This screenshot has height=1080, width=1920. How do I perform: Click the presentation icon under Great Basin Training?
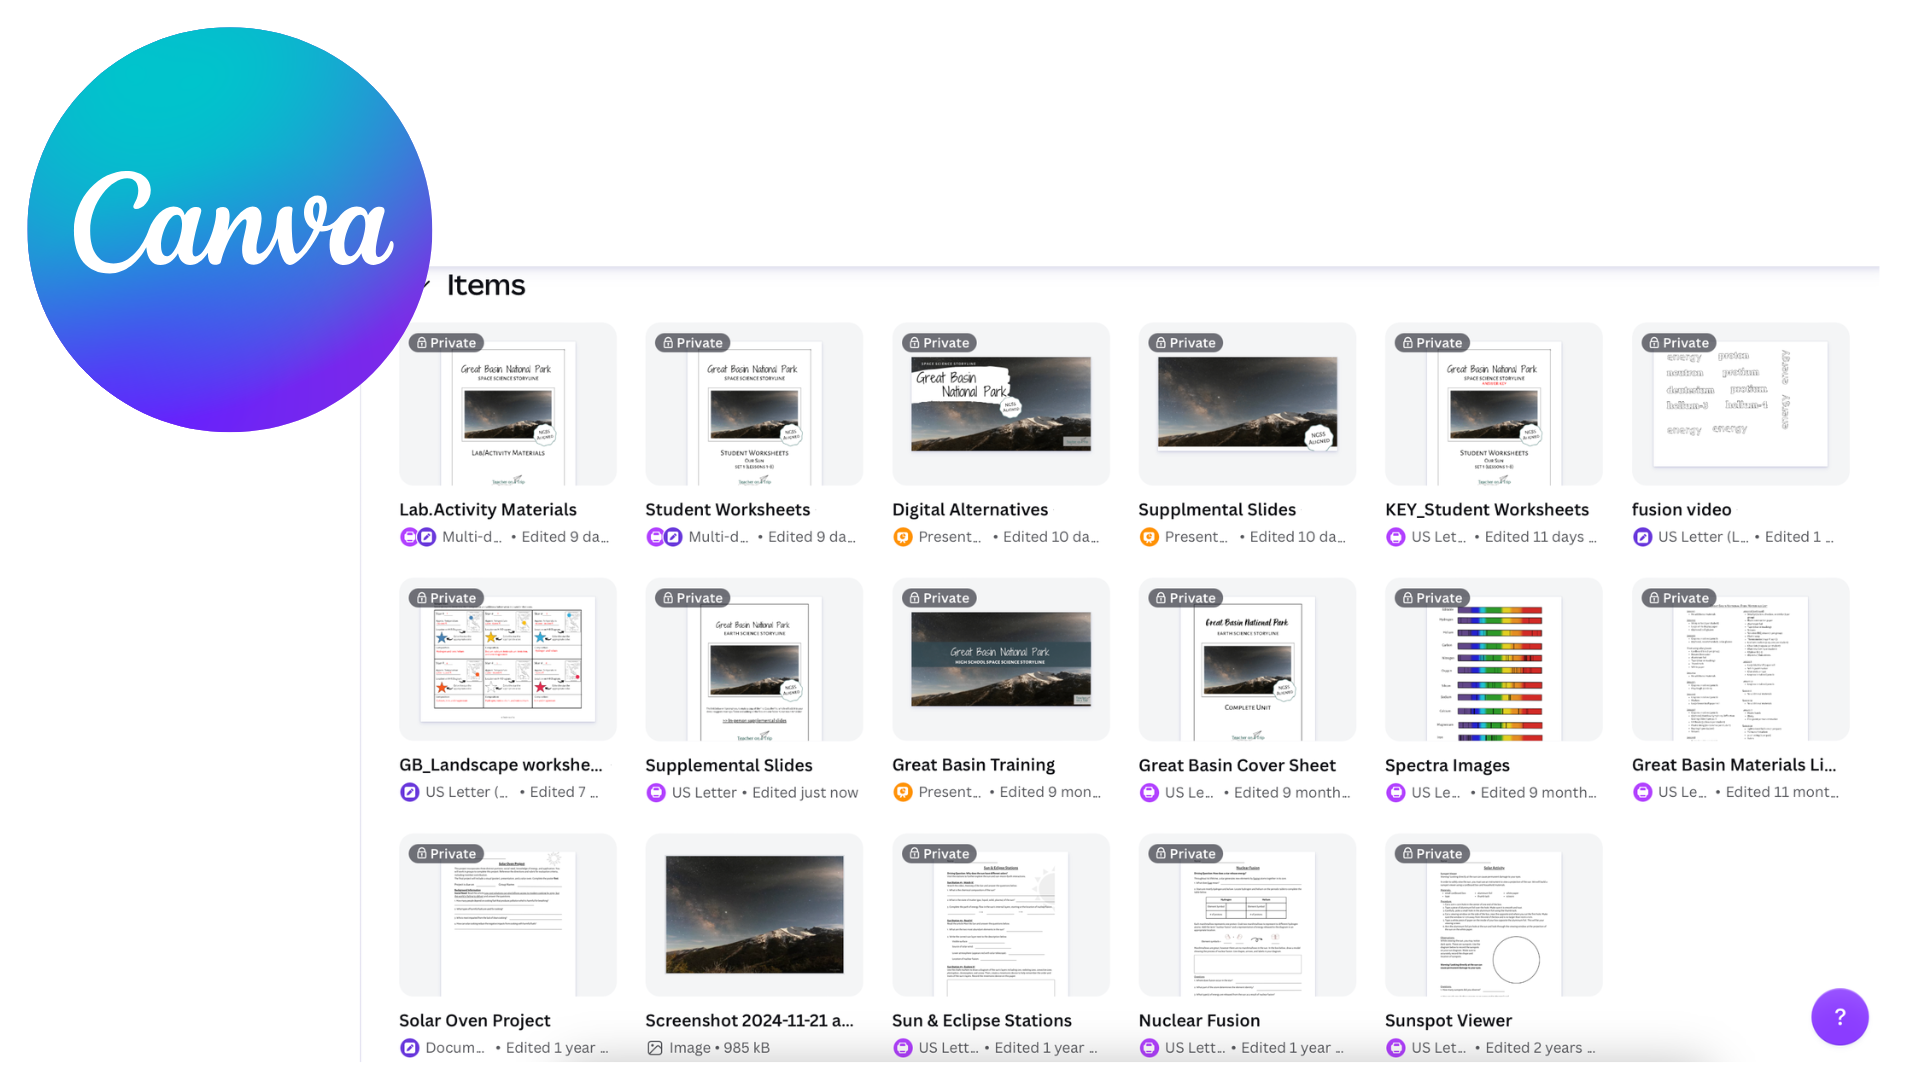[x=902, y=792]
